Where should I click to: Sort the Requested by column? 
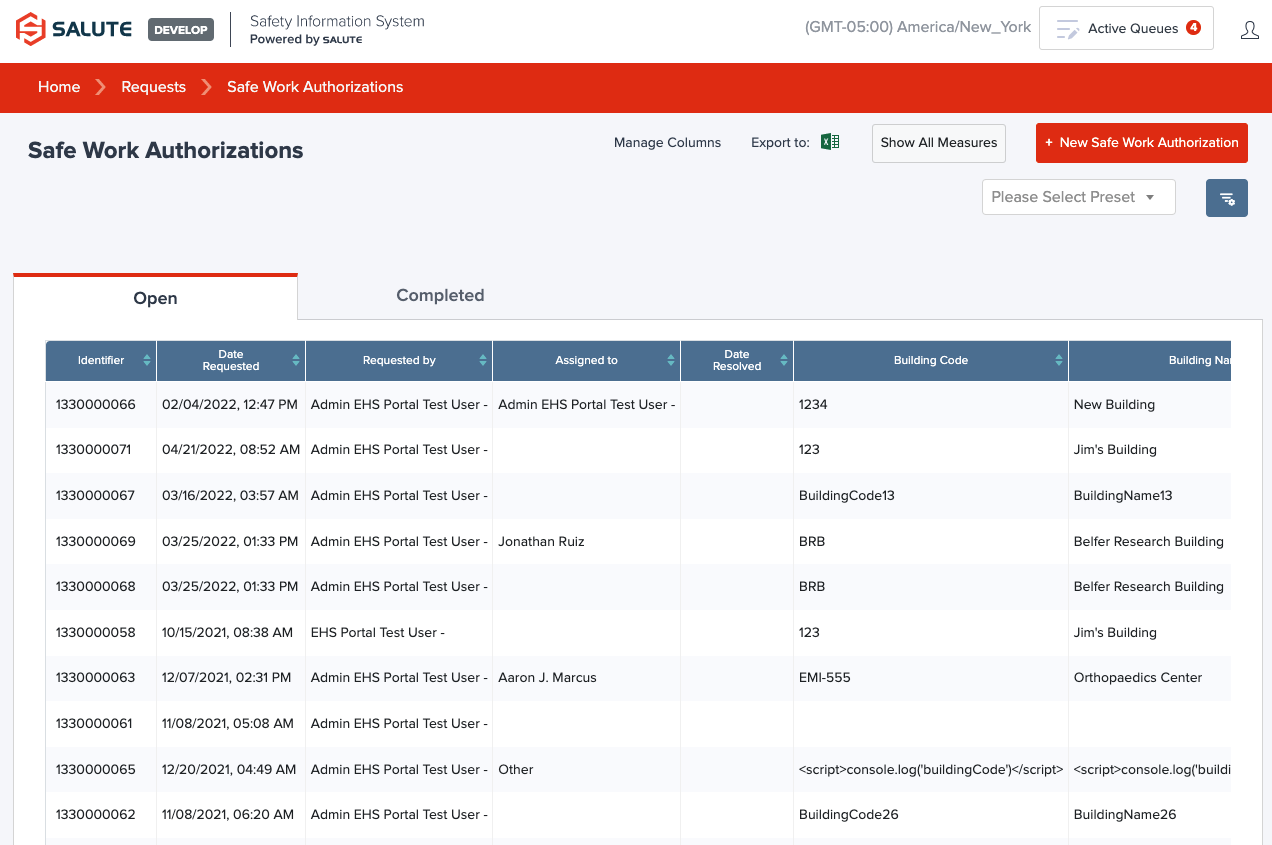point(483,360)
